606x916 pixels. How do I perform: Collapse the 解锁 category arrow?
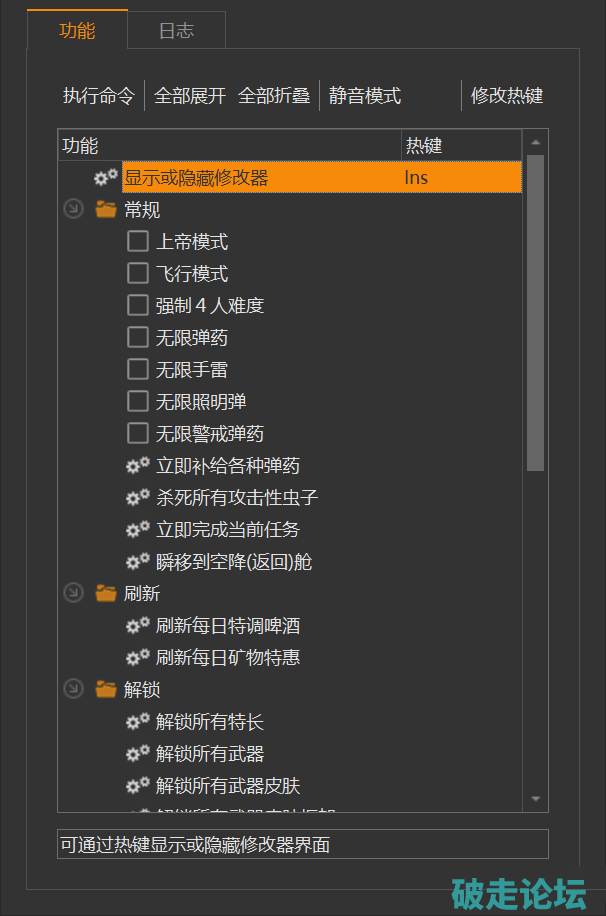73,690
